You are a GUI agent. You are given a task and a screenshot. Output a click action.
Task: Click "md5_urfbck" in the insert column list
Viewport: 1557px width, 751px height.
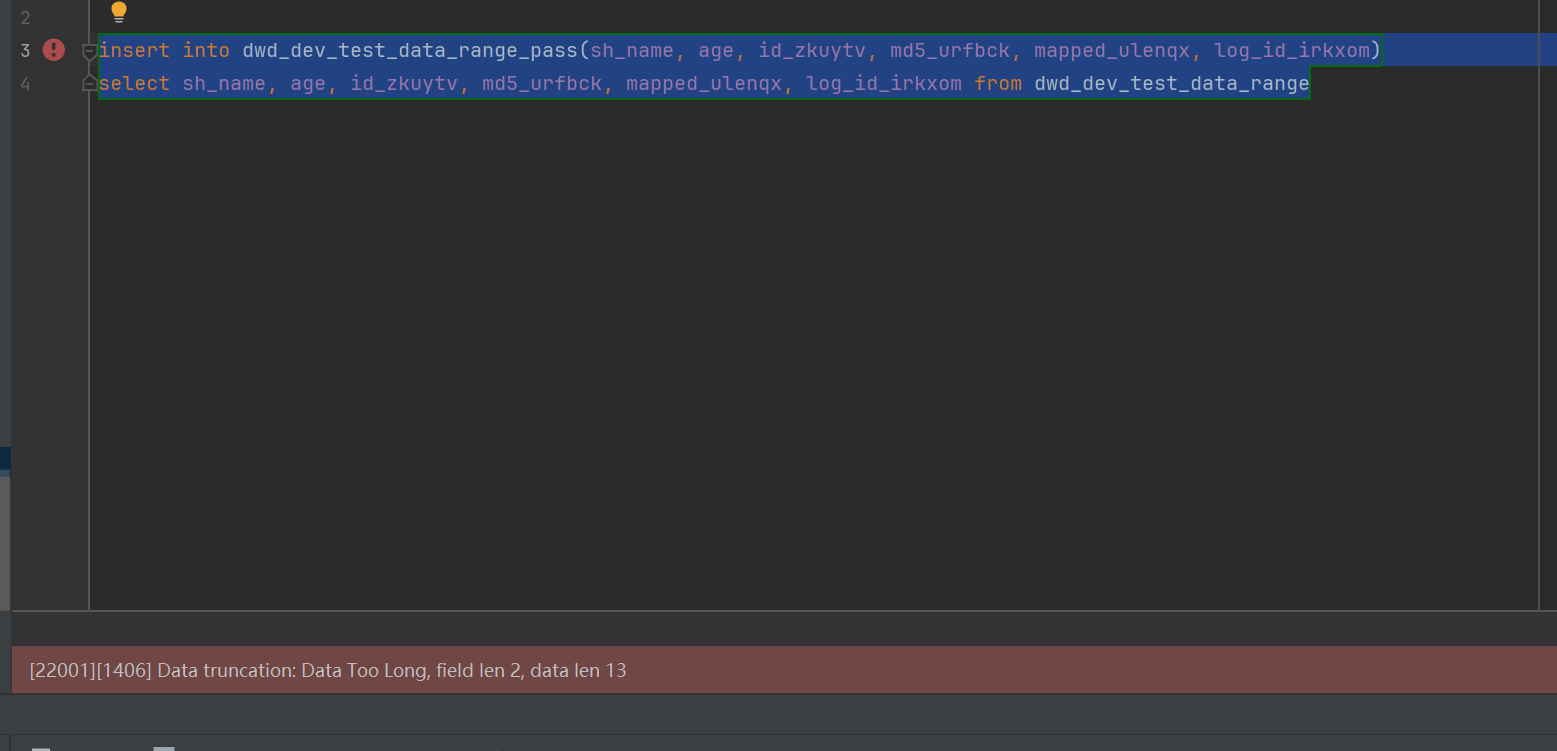pos(950,50)
